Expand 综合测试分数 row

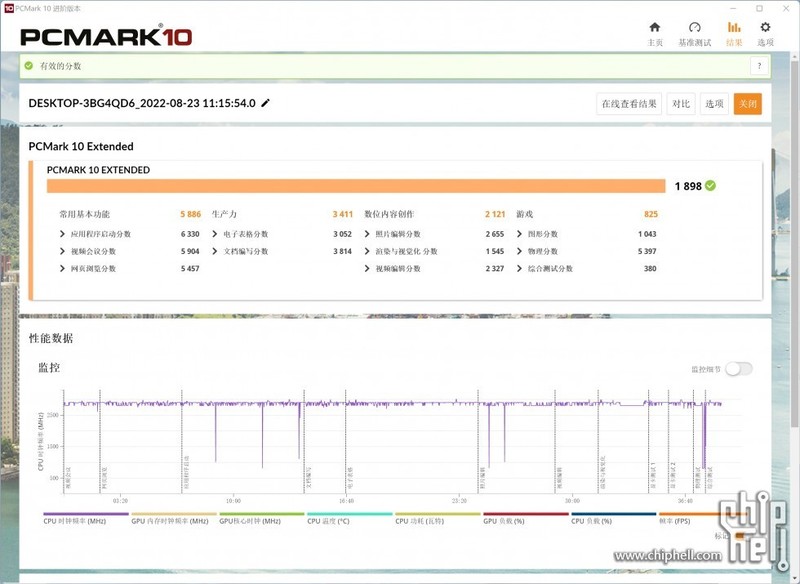point(519,269)
